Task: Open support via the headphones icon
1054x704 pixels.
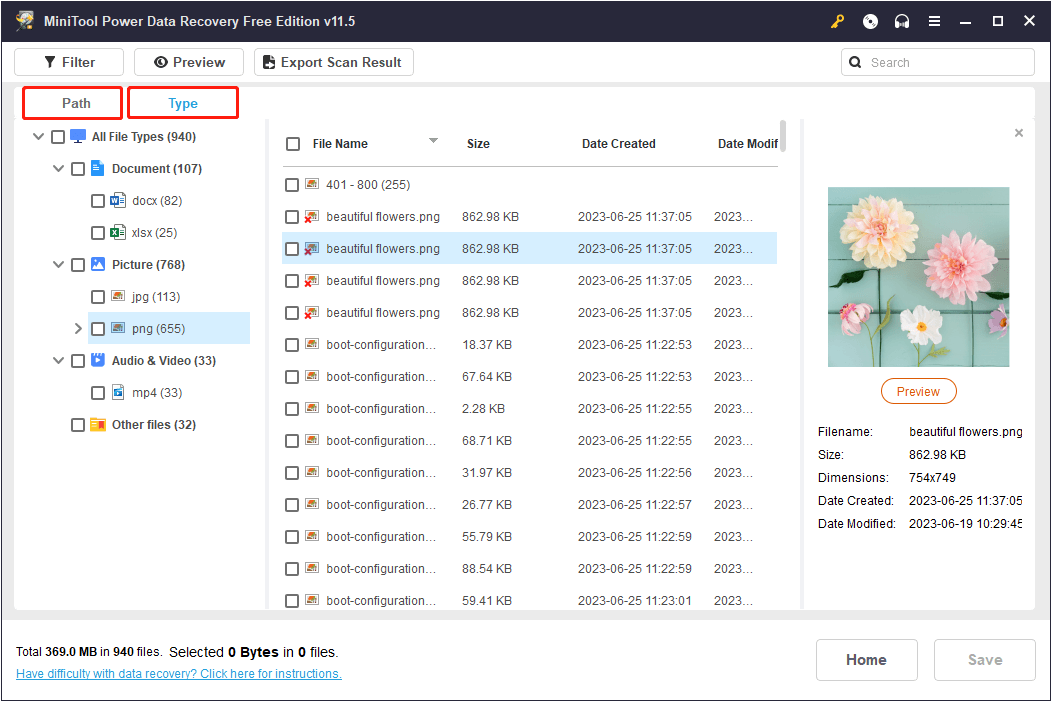Action: pyautogui.click(x=902, y=21)
